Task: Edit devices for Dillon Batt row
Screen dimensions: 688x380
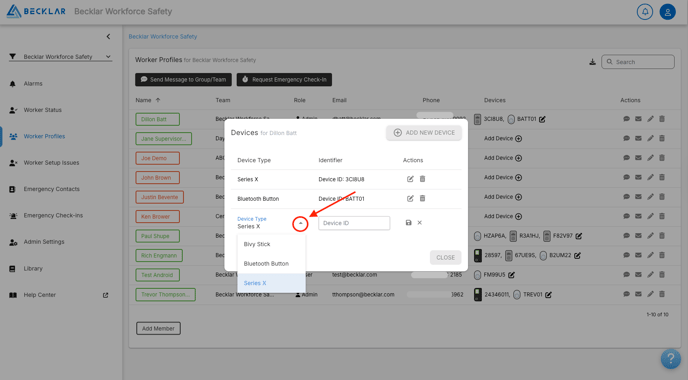Action: [x=542, y=119]
